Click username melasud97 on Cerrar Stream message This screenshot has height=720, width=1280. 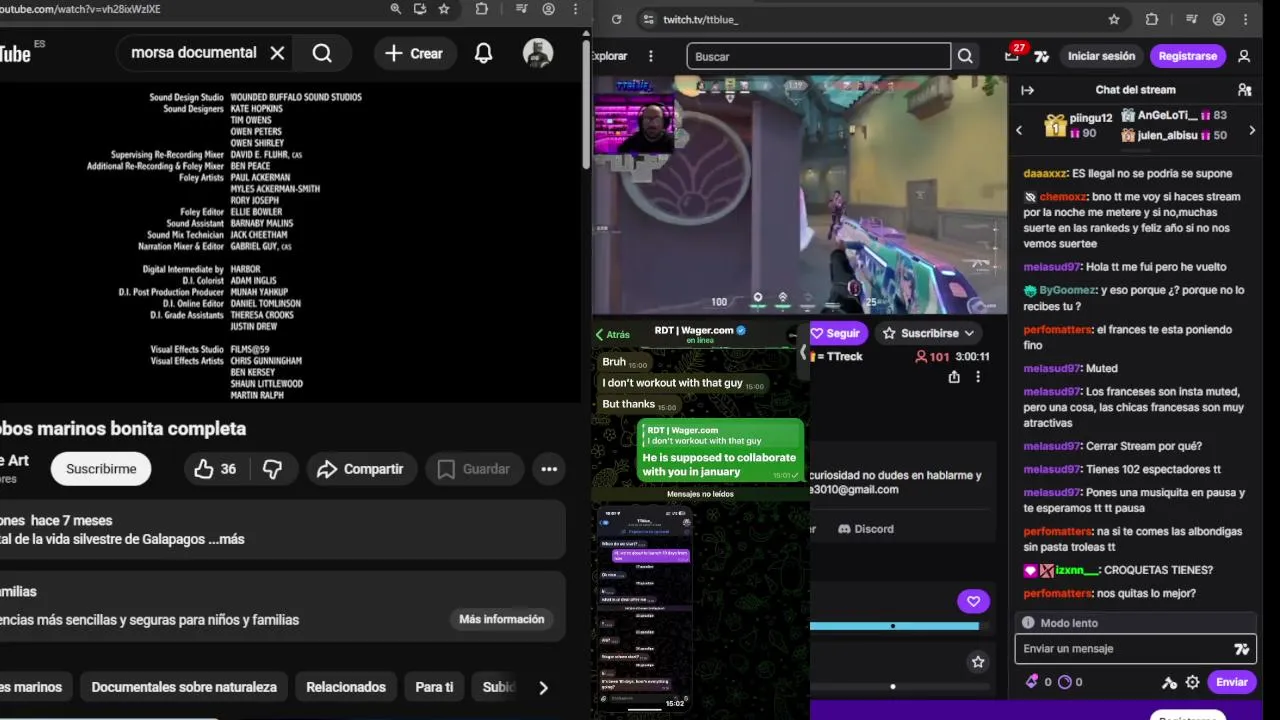tap(1052, 446)
